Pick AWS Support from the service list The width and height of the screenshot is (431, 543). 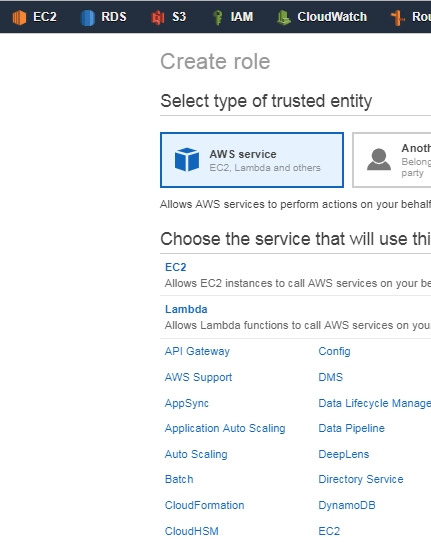tap(198, 377)
